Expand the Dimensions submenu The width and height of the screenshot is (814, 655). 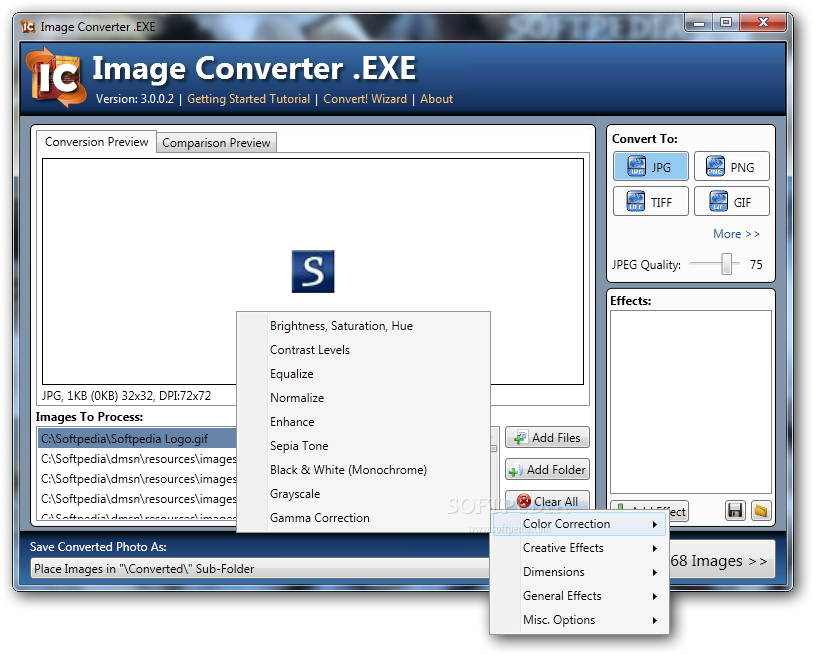(579, 572)
